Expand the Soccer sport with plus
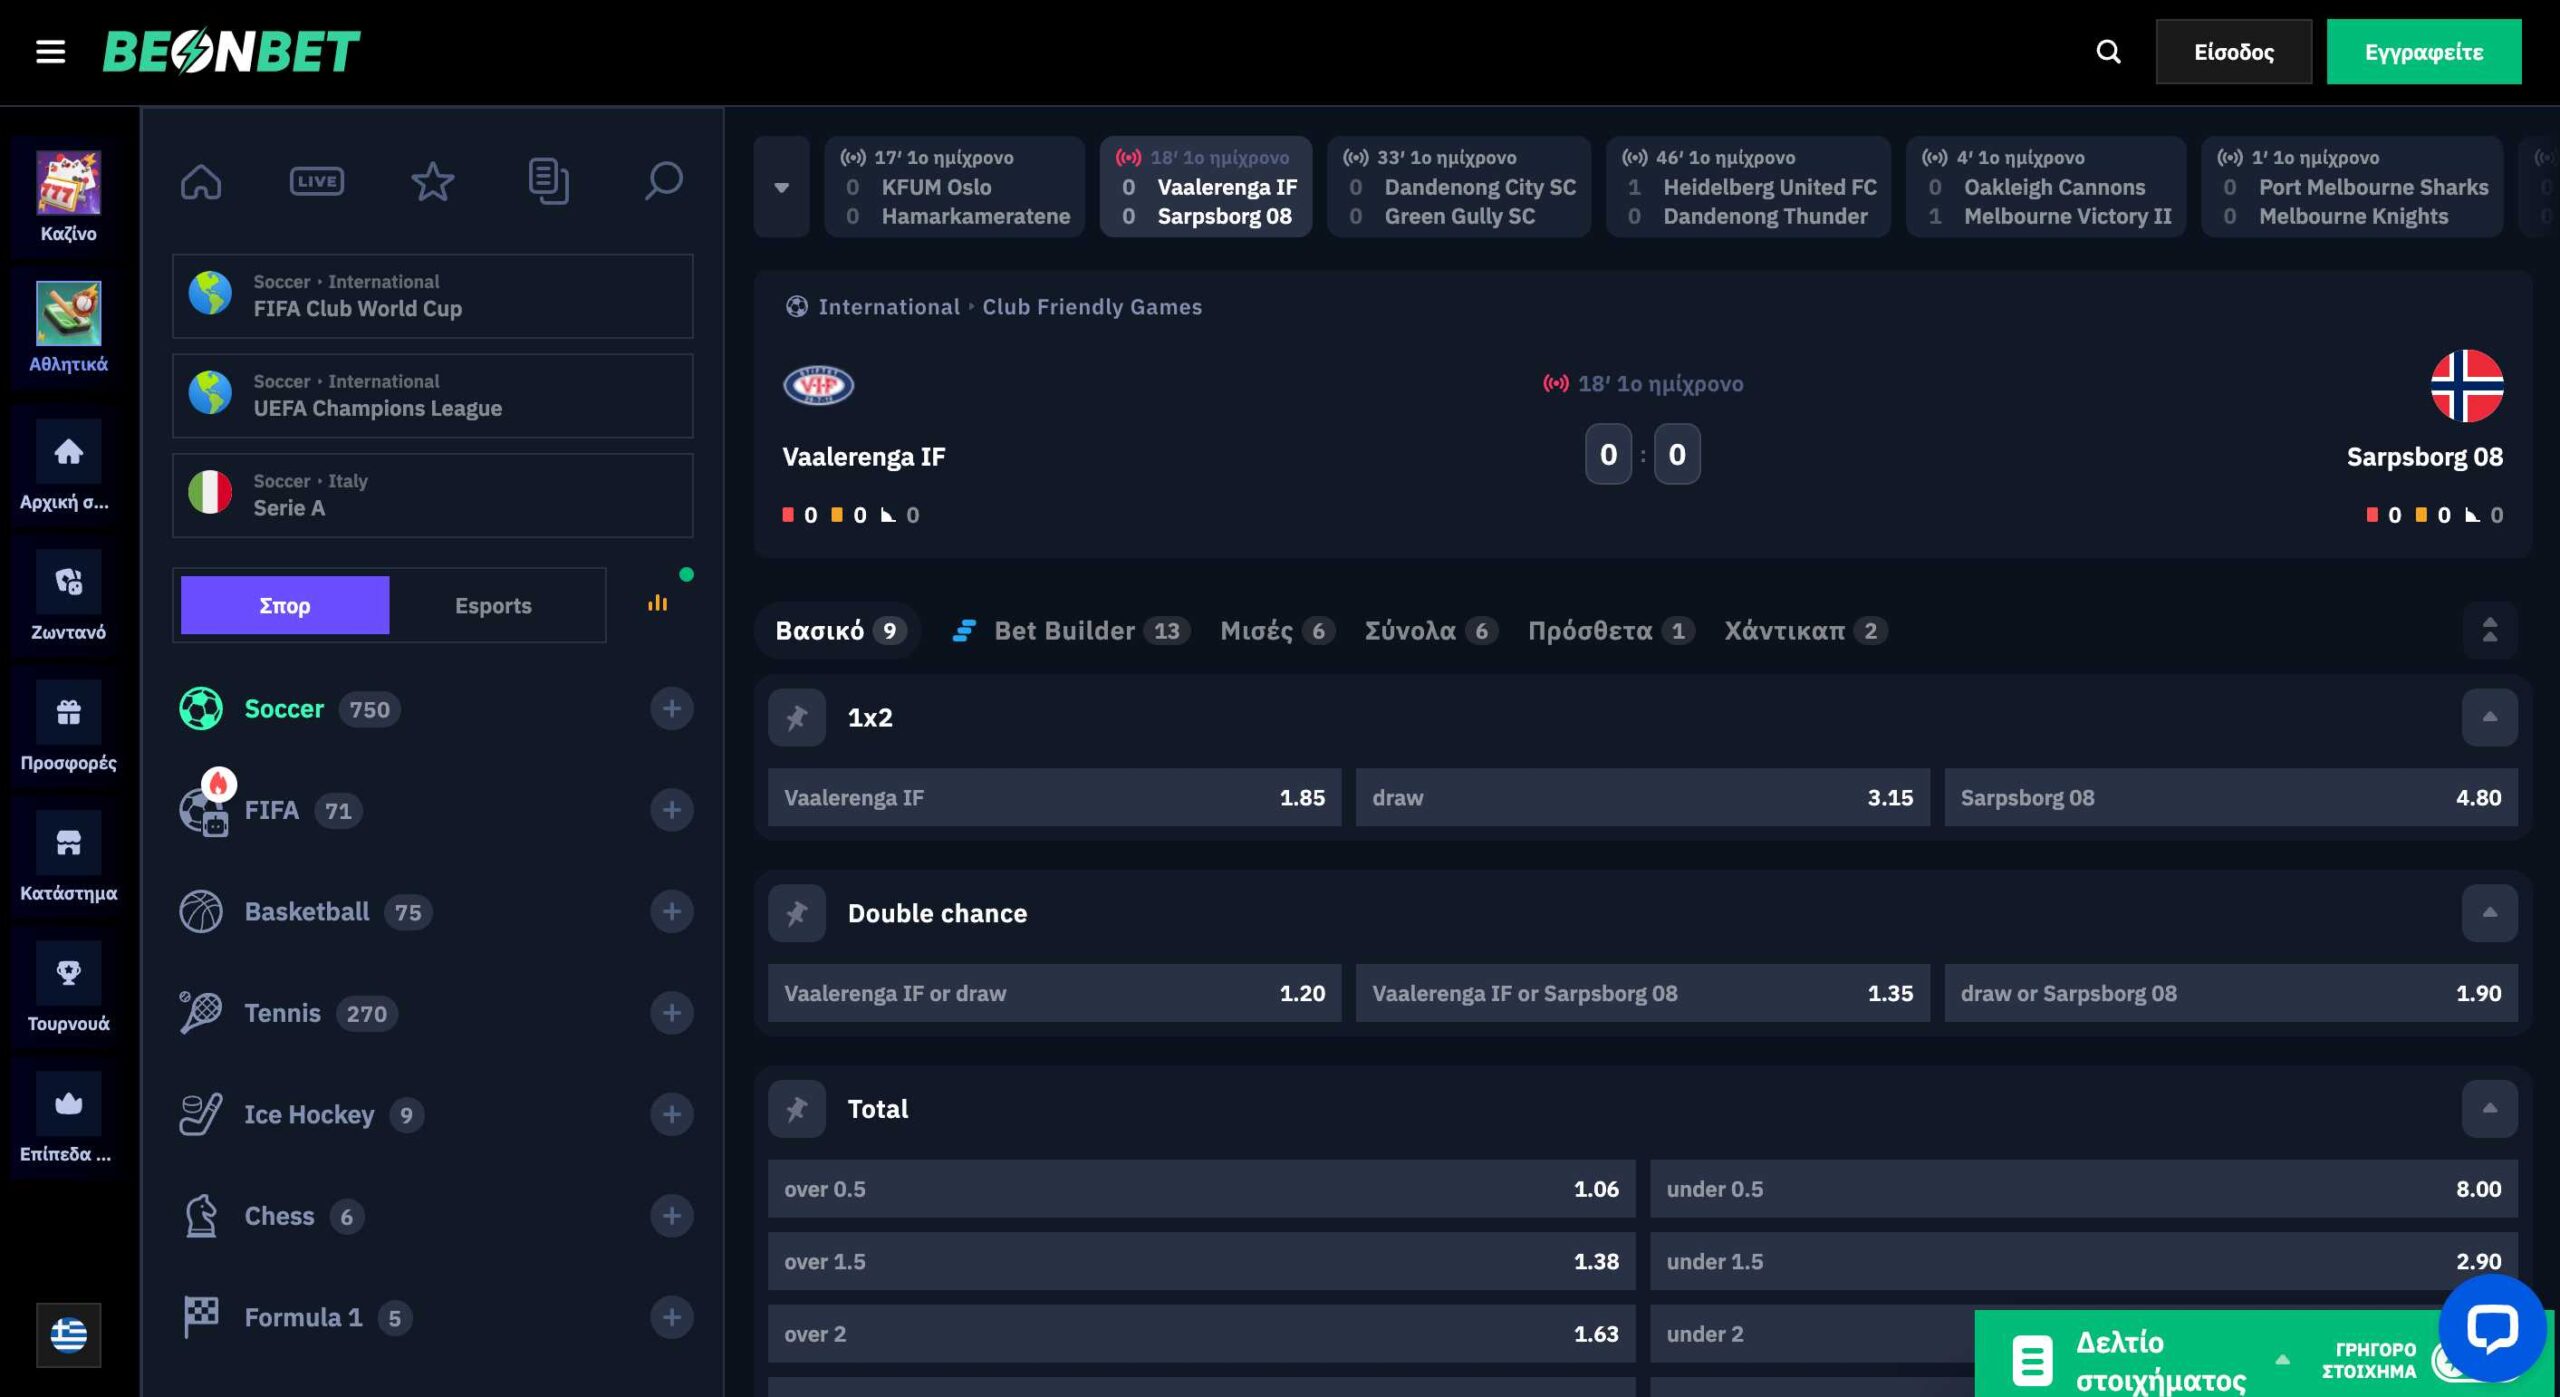 672,709
